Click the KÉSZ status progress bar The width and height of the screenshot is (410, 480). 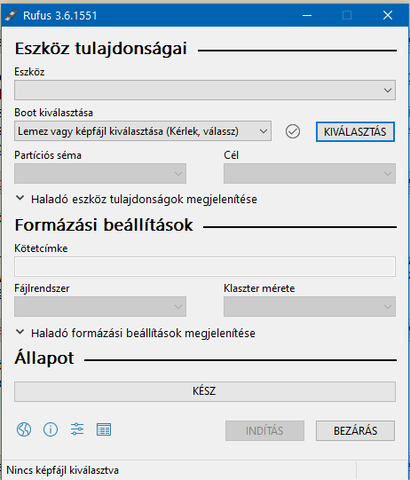pos(205,391)
